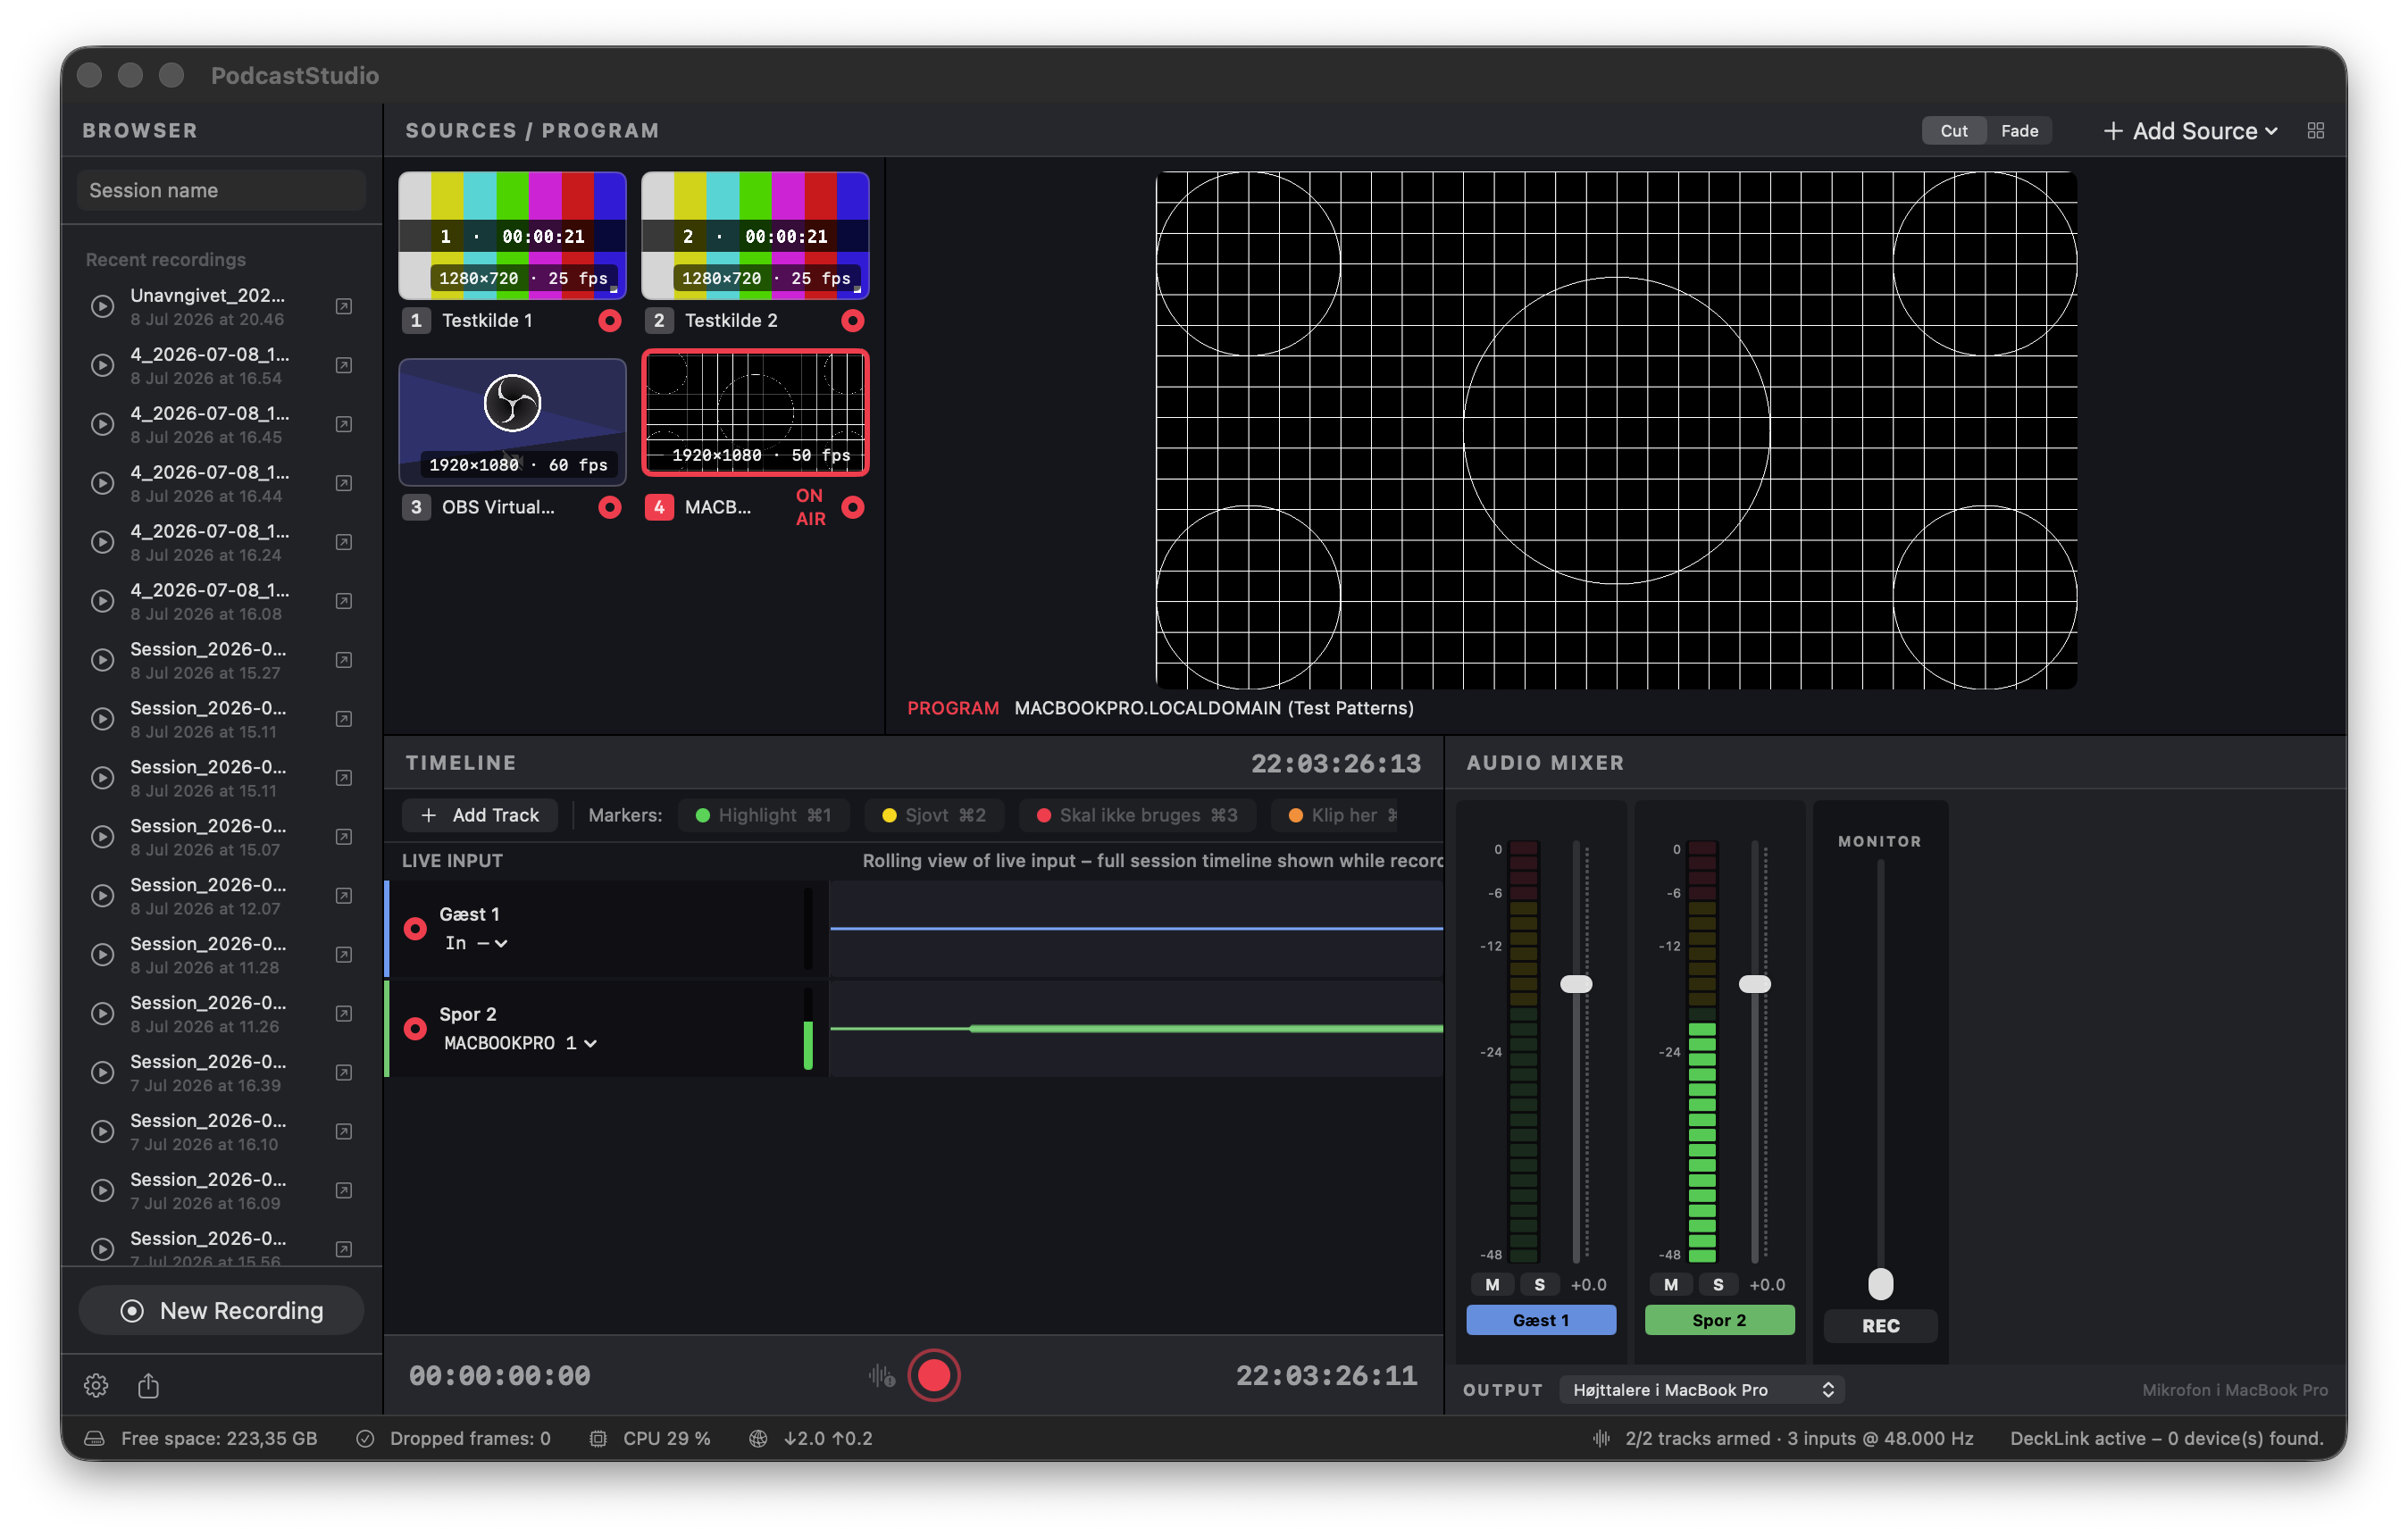Viewport: 2408px width, 1536px height.
Task: Reveal session recorded 7 Jul at 16.10
Action: pyautogui.click(x=343, y=1132)
